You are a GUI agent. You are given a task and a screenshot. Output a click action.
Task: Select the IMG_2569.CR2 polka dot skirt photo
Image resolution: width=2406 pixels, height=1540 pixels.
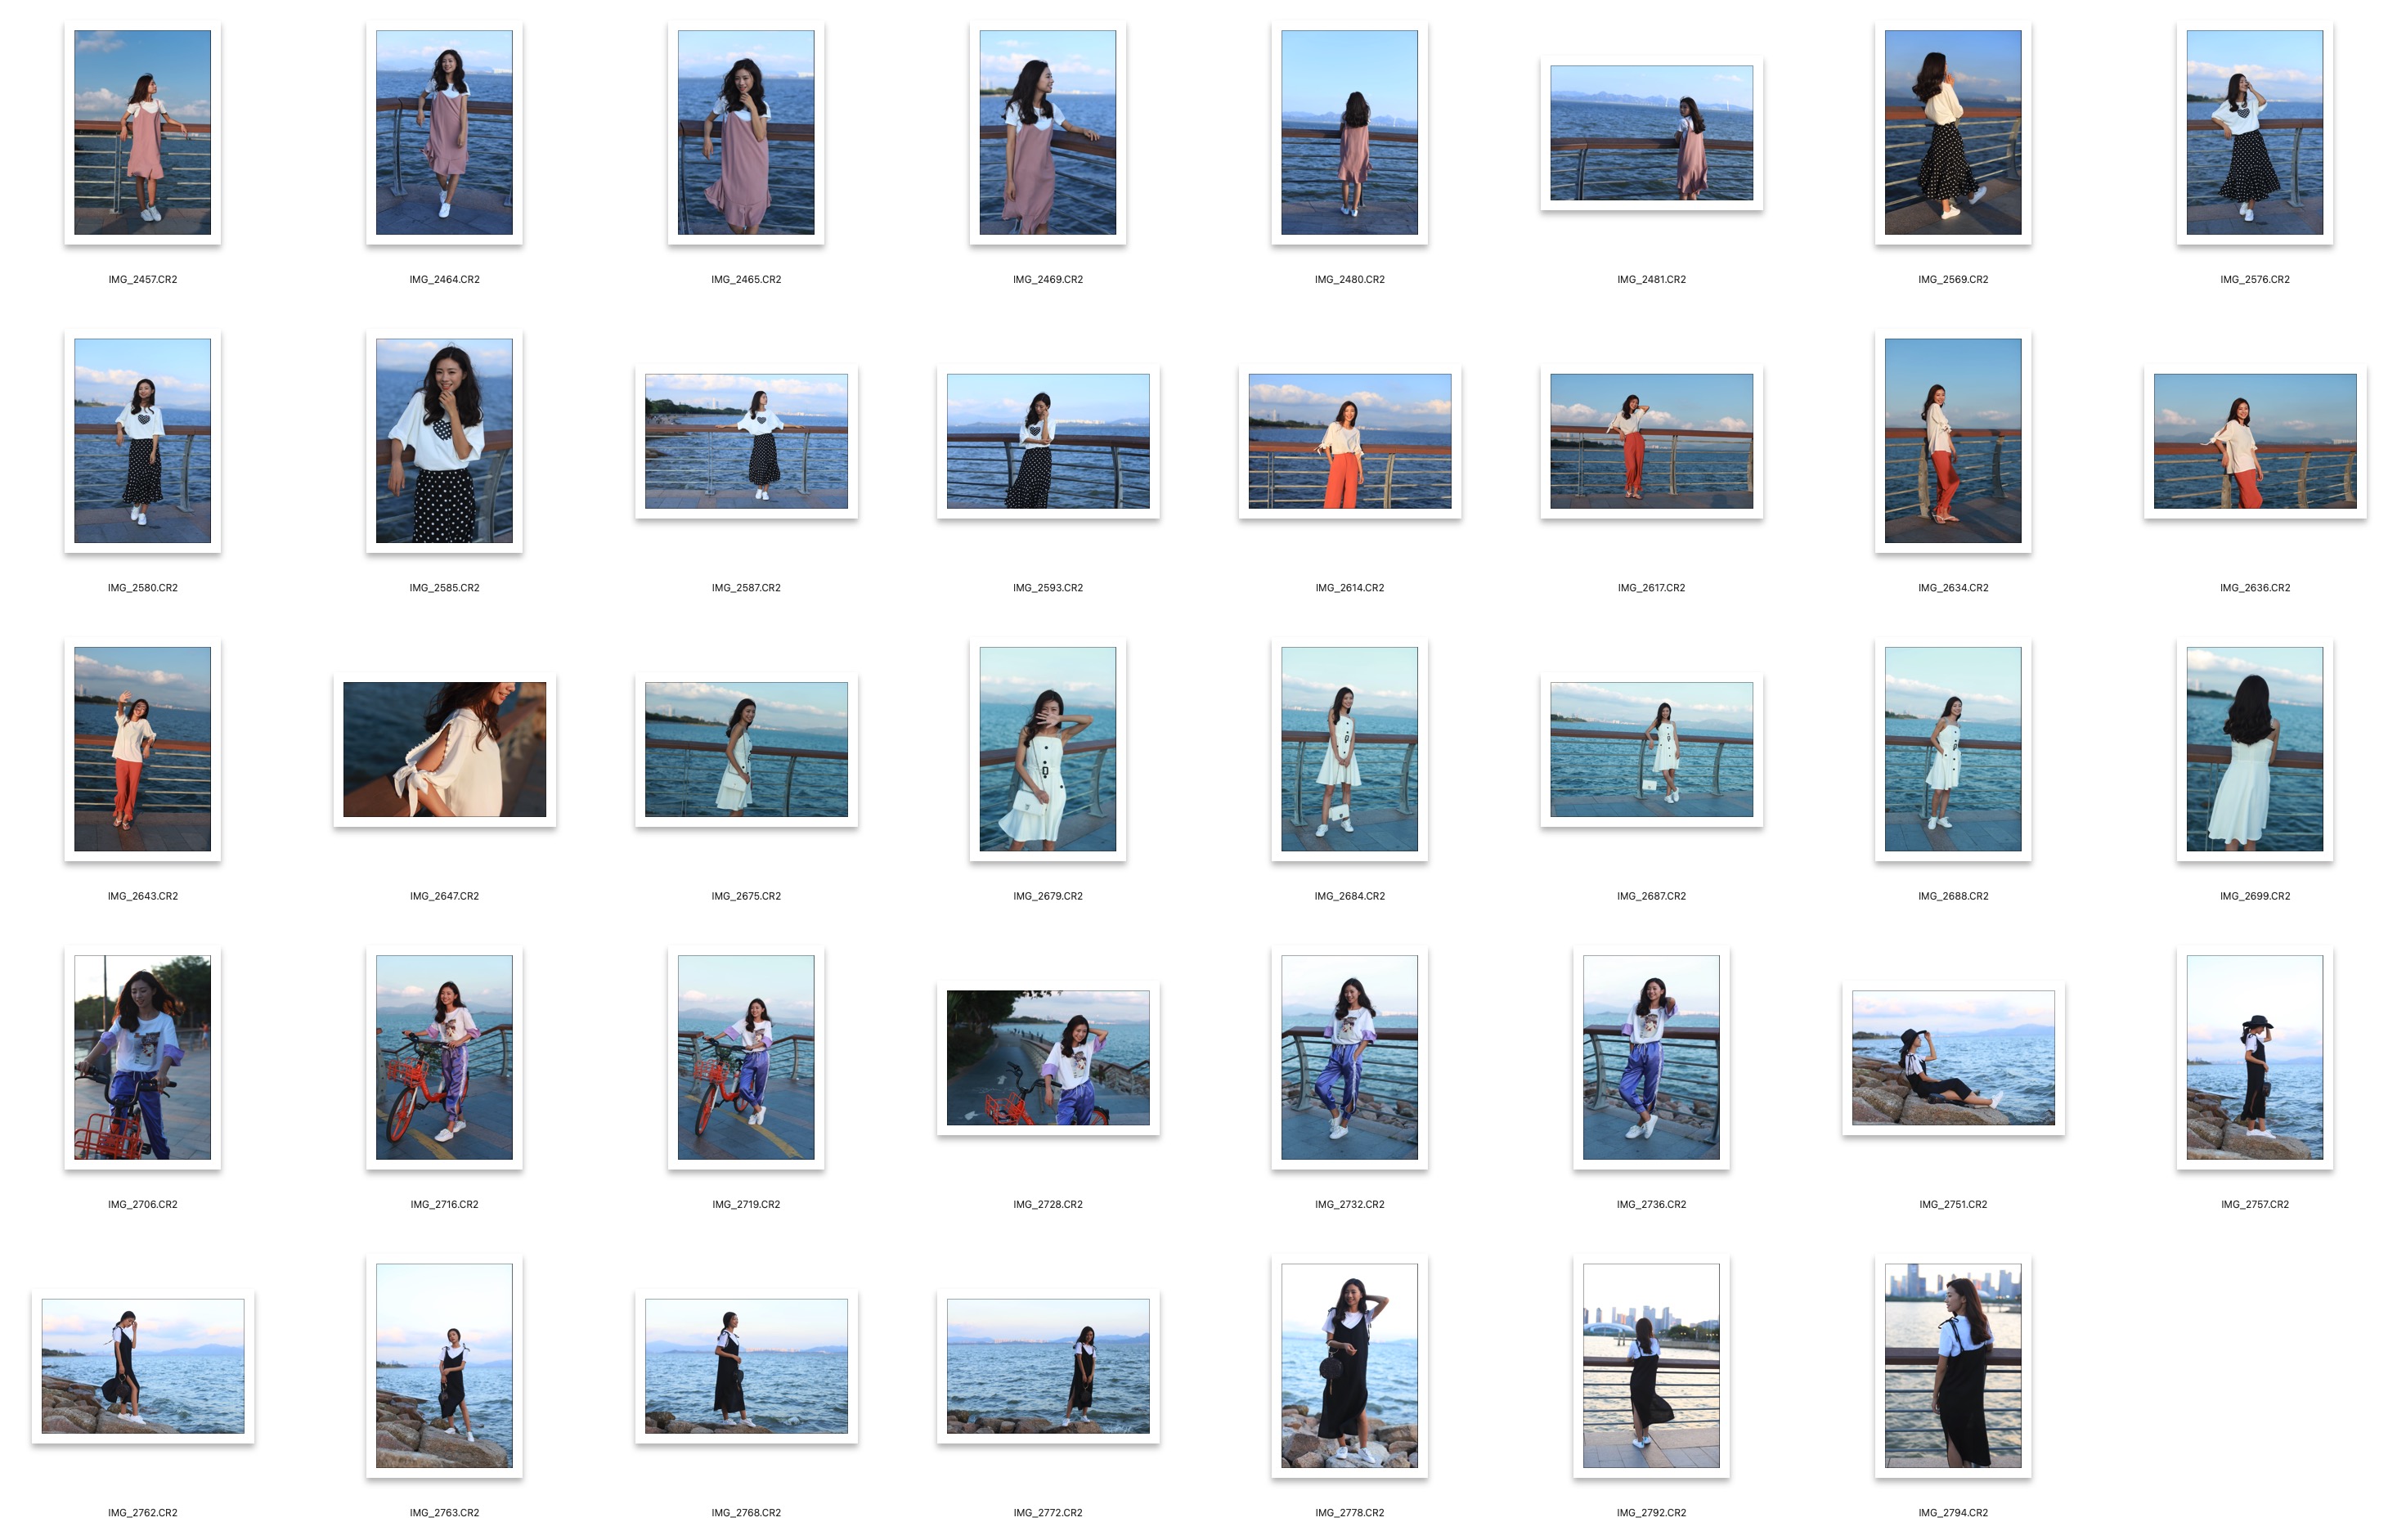(x=1952, y=132)
